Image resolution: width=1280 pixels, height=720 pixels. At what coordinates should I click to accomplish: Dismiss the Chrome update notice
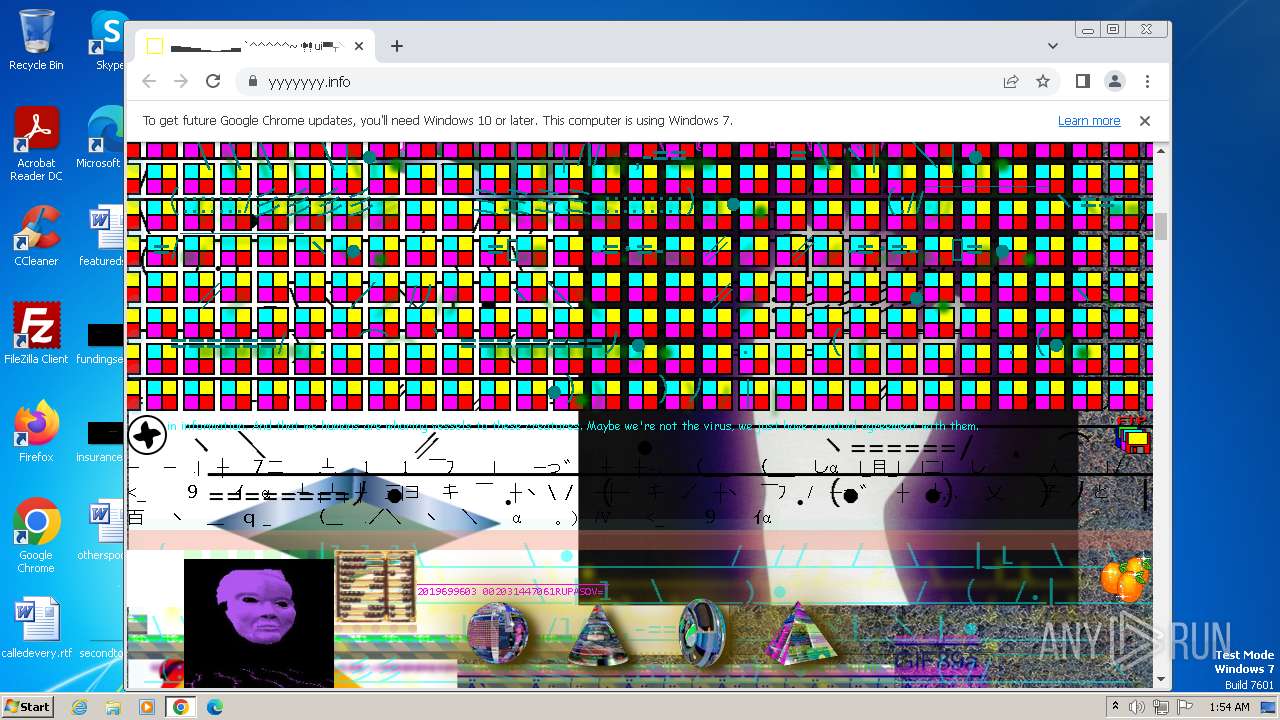(1145, 121)
